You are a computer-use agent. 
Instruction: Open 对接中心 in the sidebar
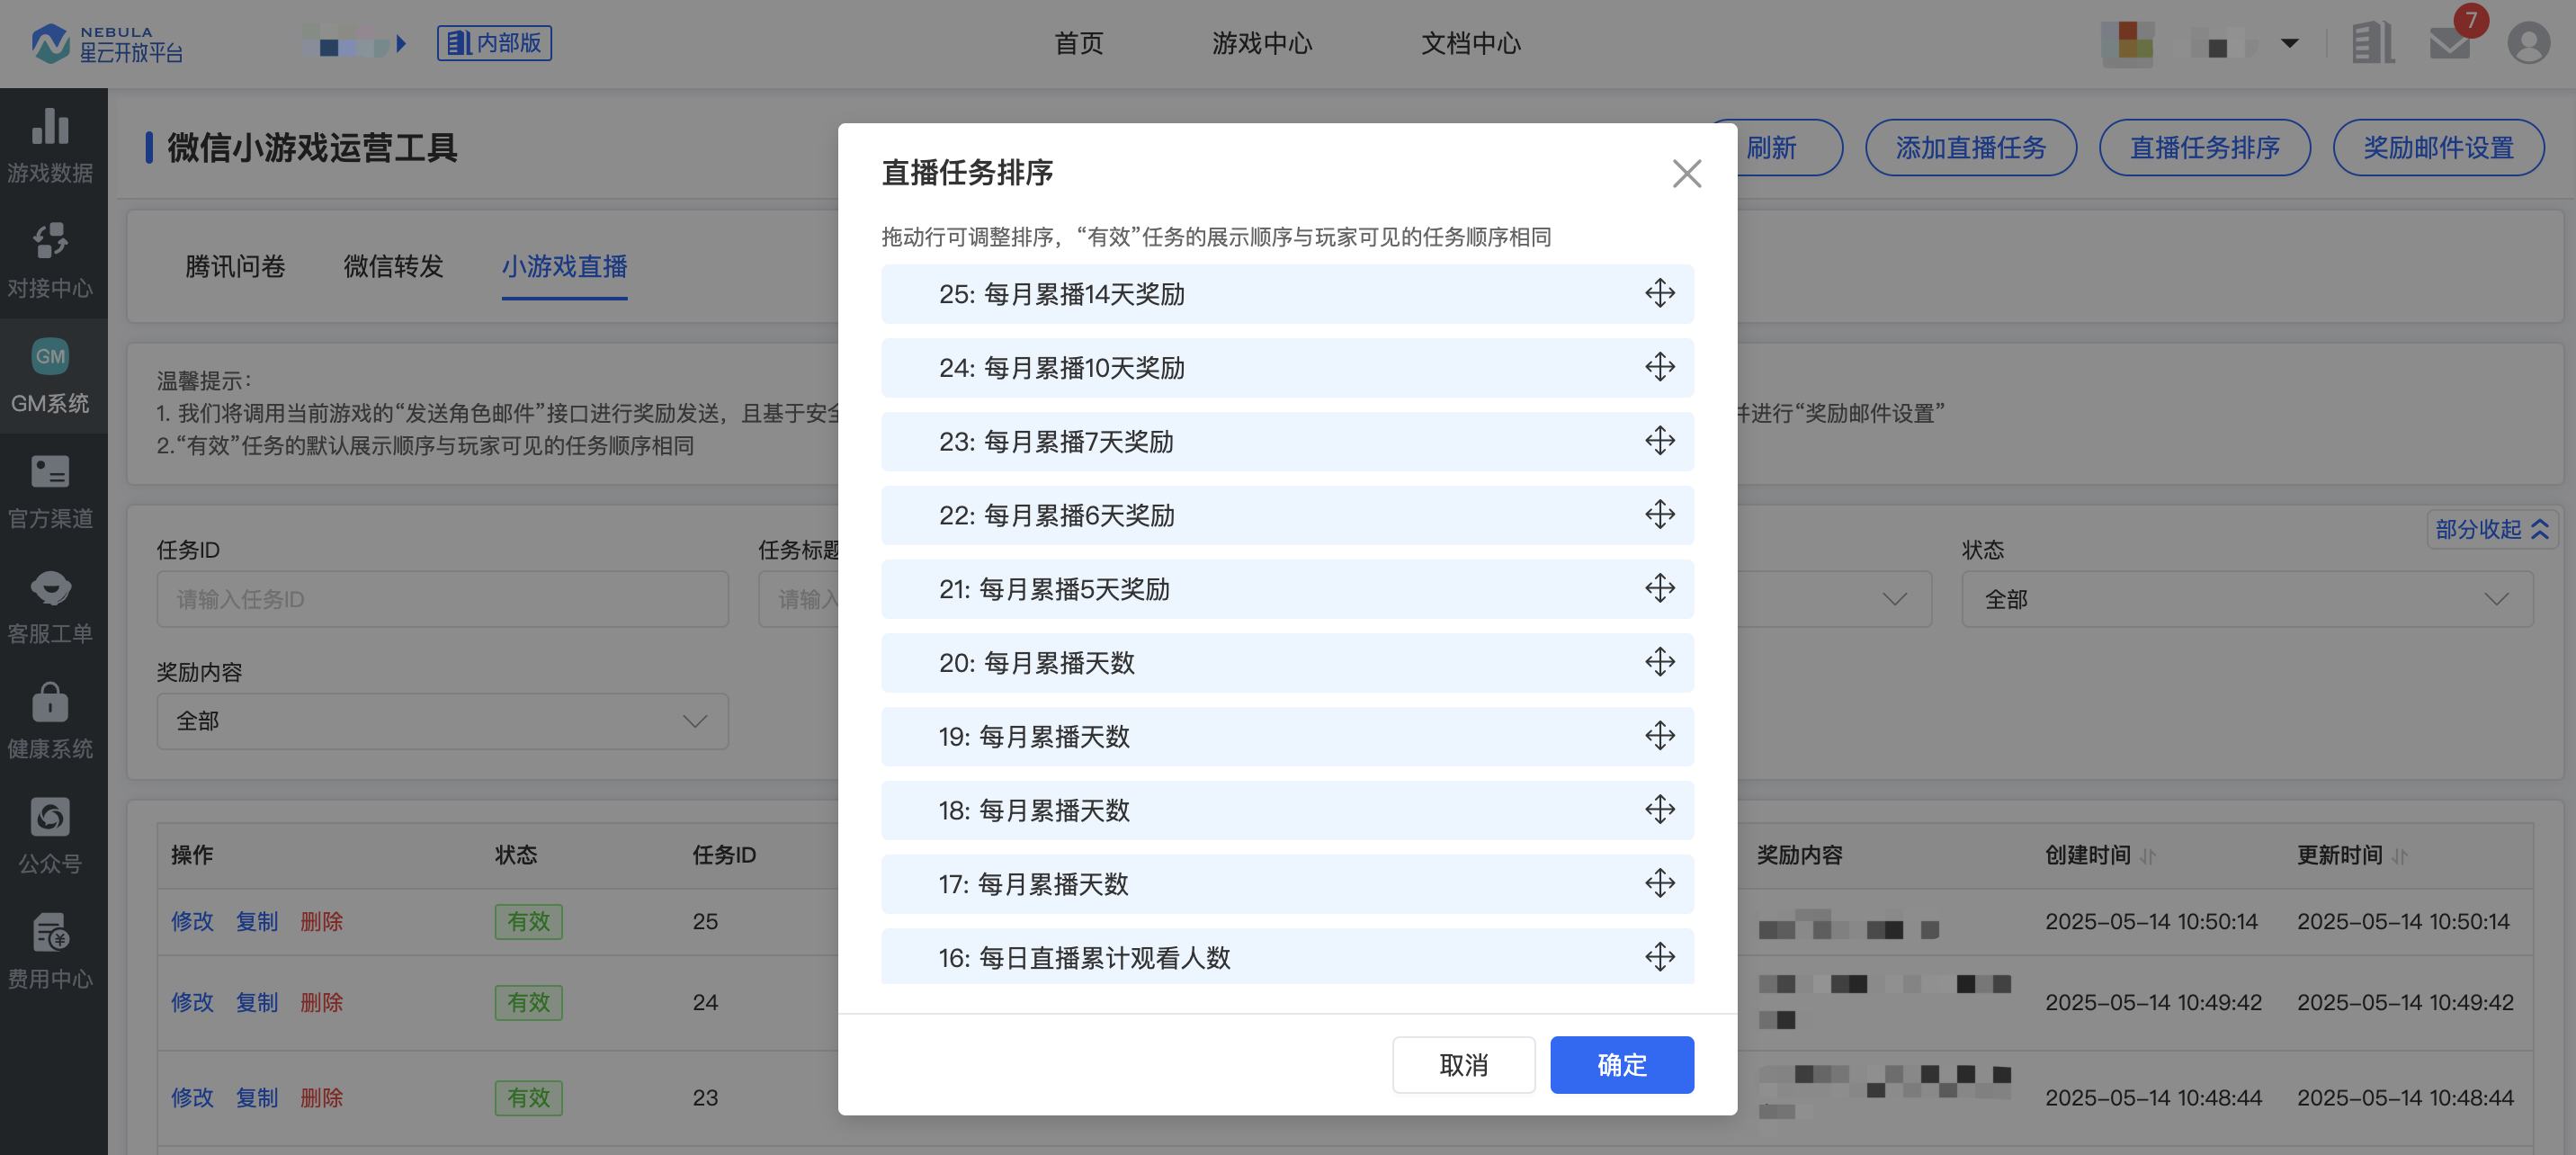click(x=50, y=261)
